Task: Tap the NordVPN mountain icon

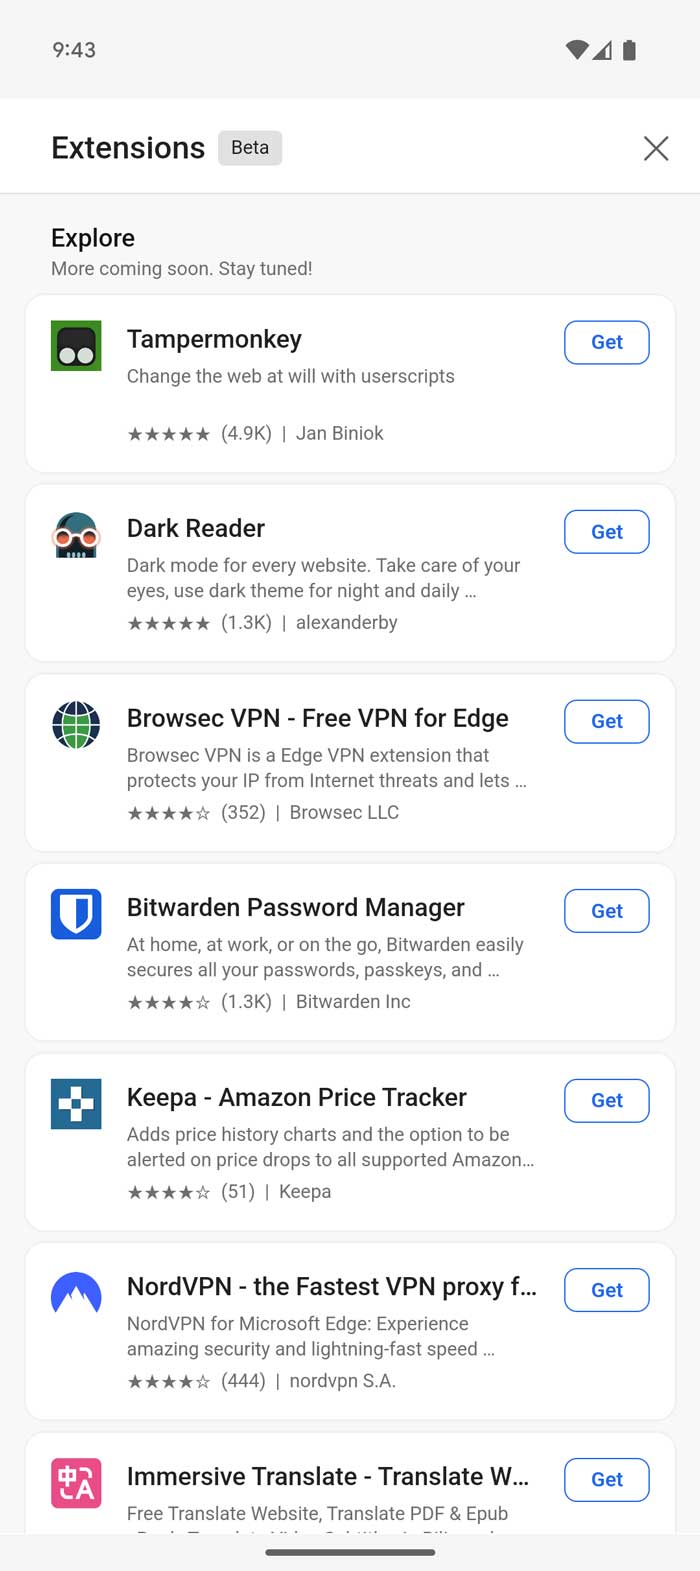Action: pyautogui.click(x=76, y=1293)
